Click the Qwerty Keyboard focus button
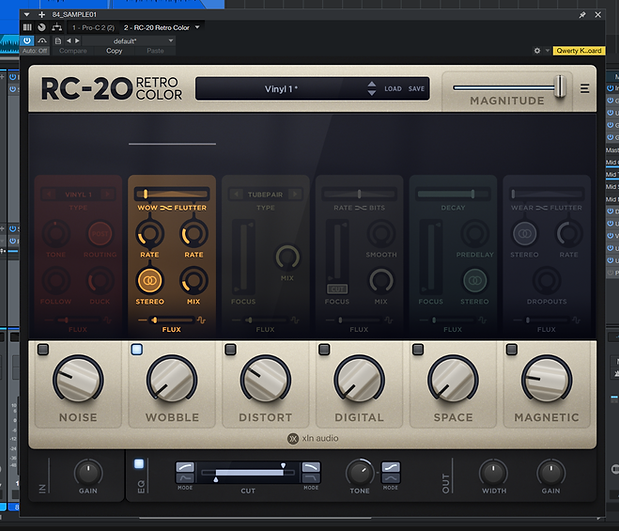 coord(579,51)
